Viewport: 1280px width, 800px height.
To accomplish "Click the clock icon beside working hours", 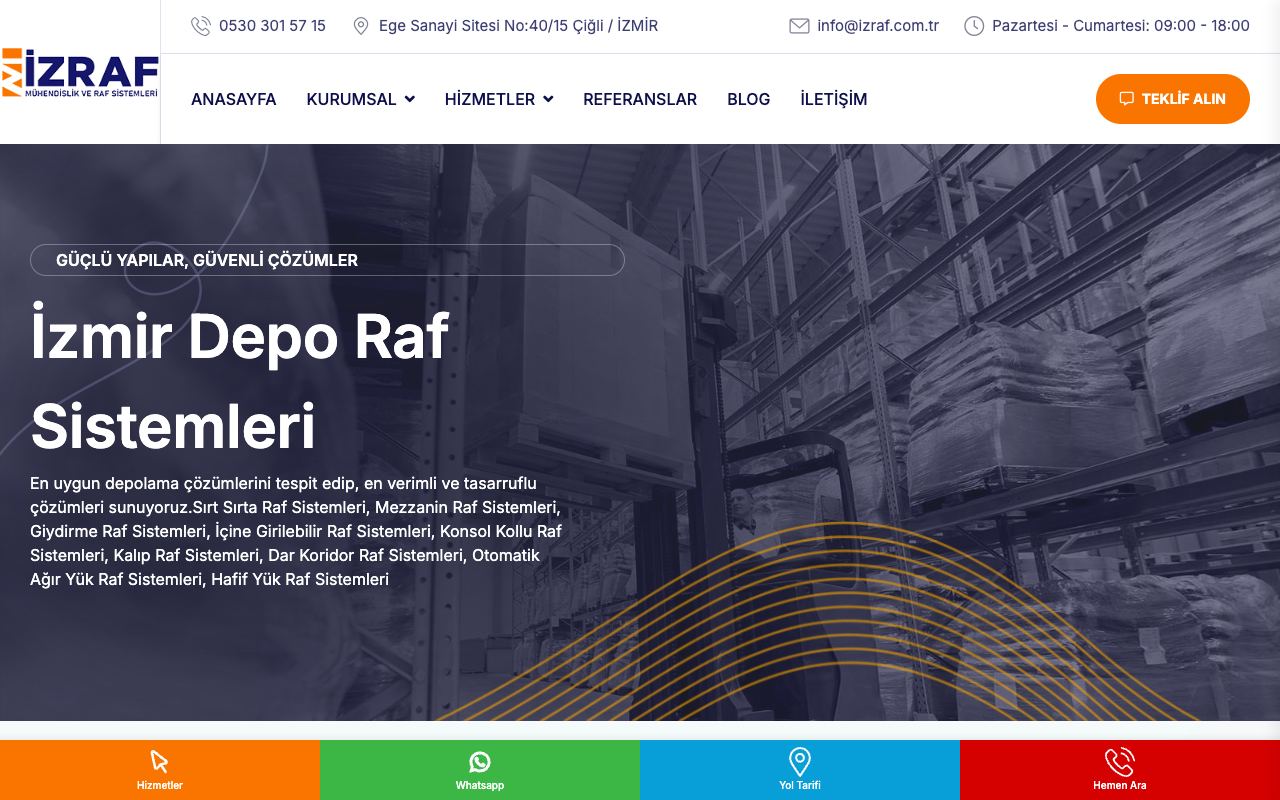I will pyautogui.click(x=974, y=26).
